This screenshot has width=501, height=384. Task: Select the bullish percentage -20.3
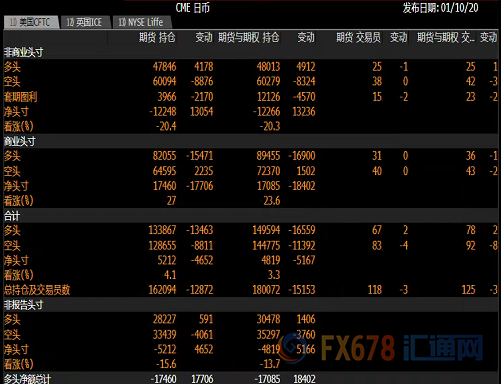click(x=270, y=126)
